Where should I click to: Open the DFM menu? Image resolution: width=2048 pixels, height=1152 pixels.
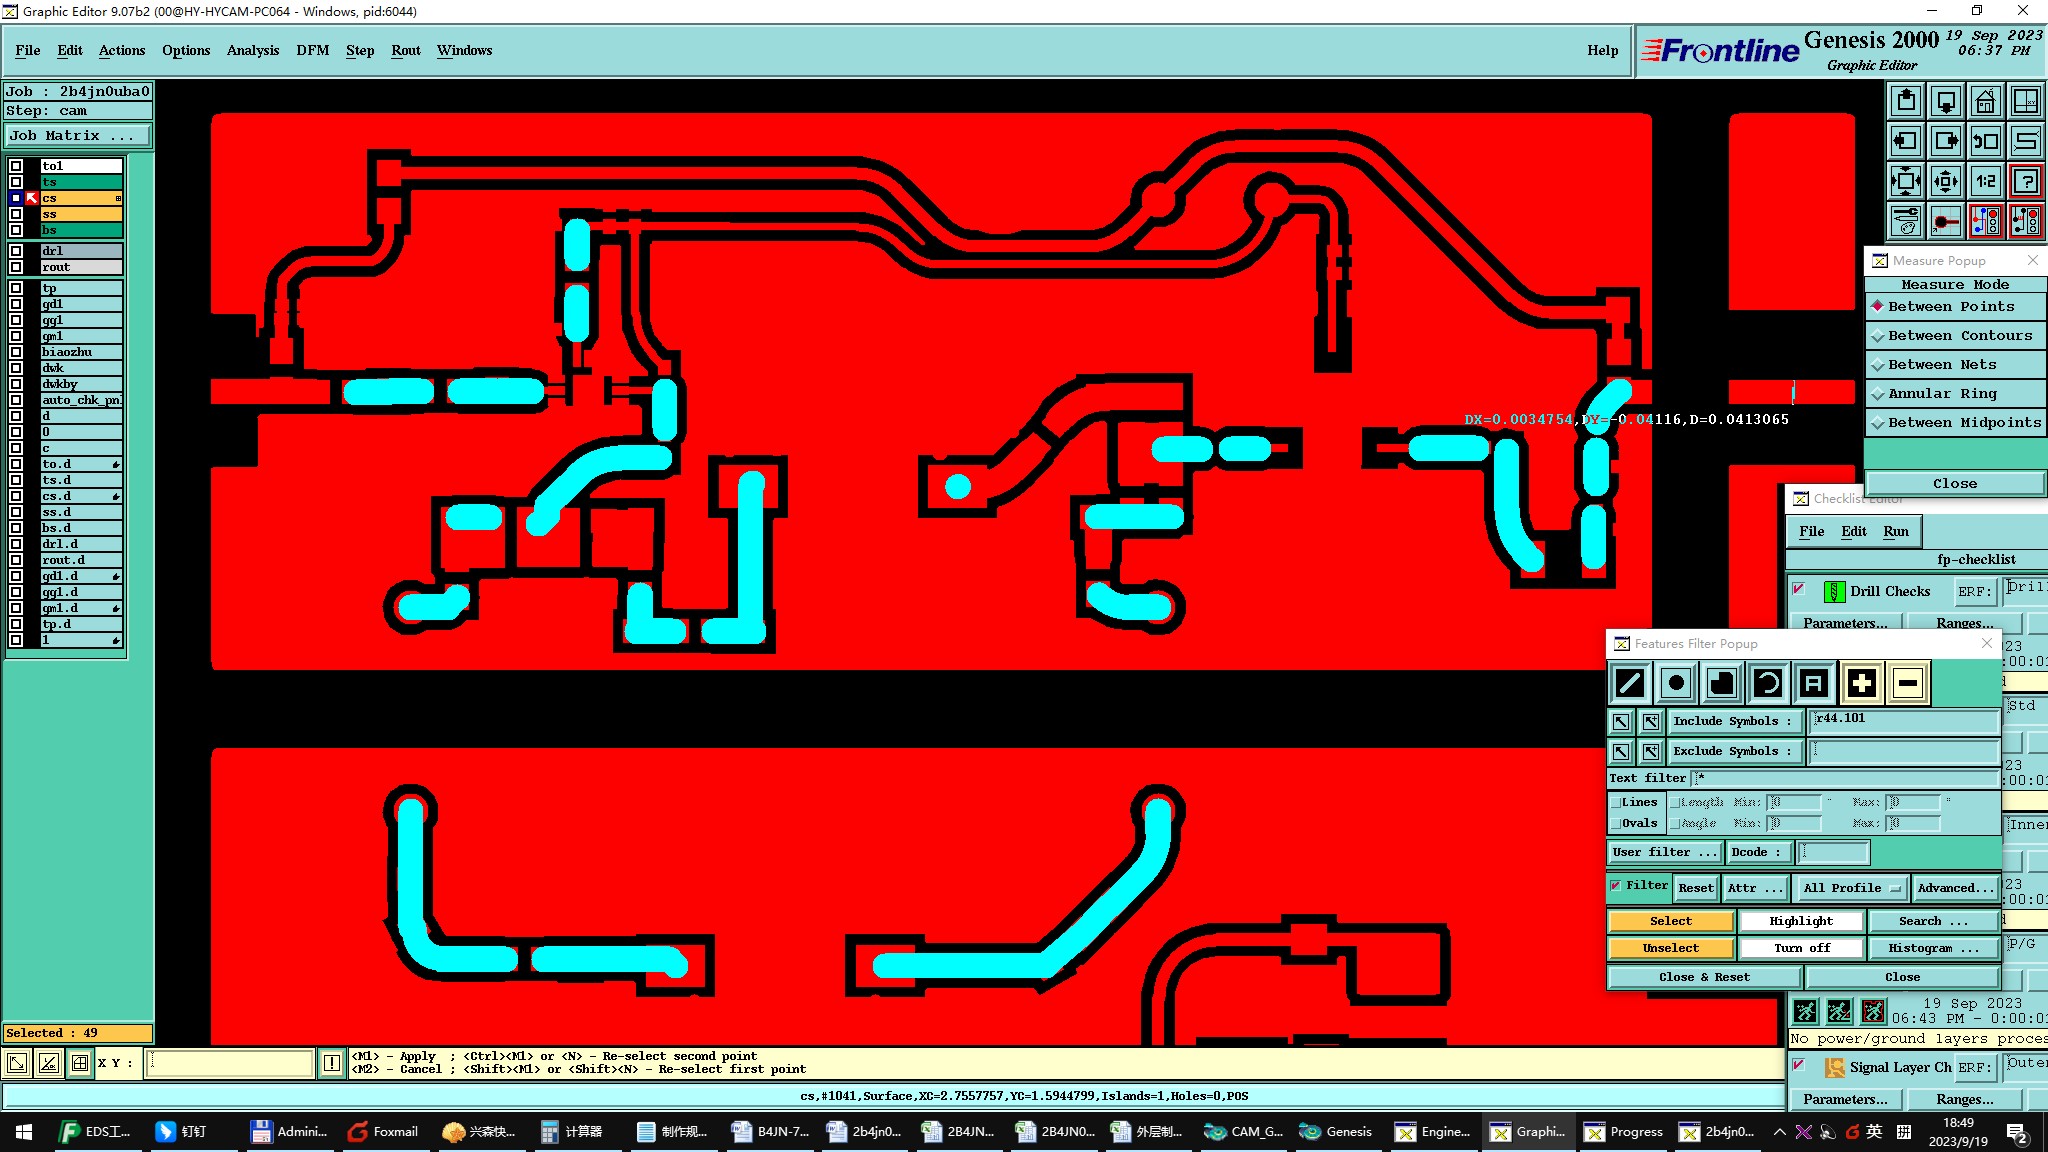point(312,50)
